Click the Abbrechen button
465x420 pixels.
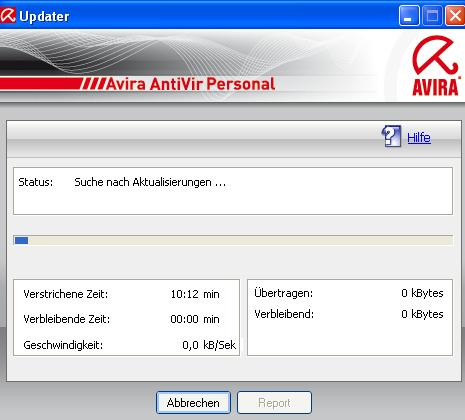(193, 403)
